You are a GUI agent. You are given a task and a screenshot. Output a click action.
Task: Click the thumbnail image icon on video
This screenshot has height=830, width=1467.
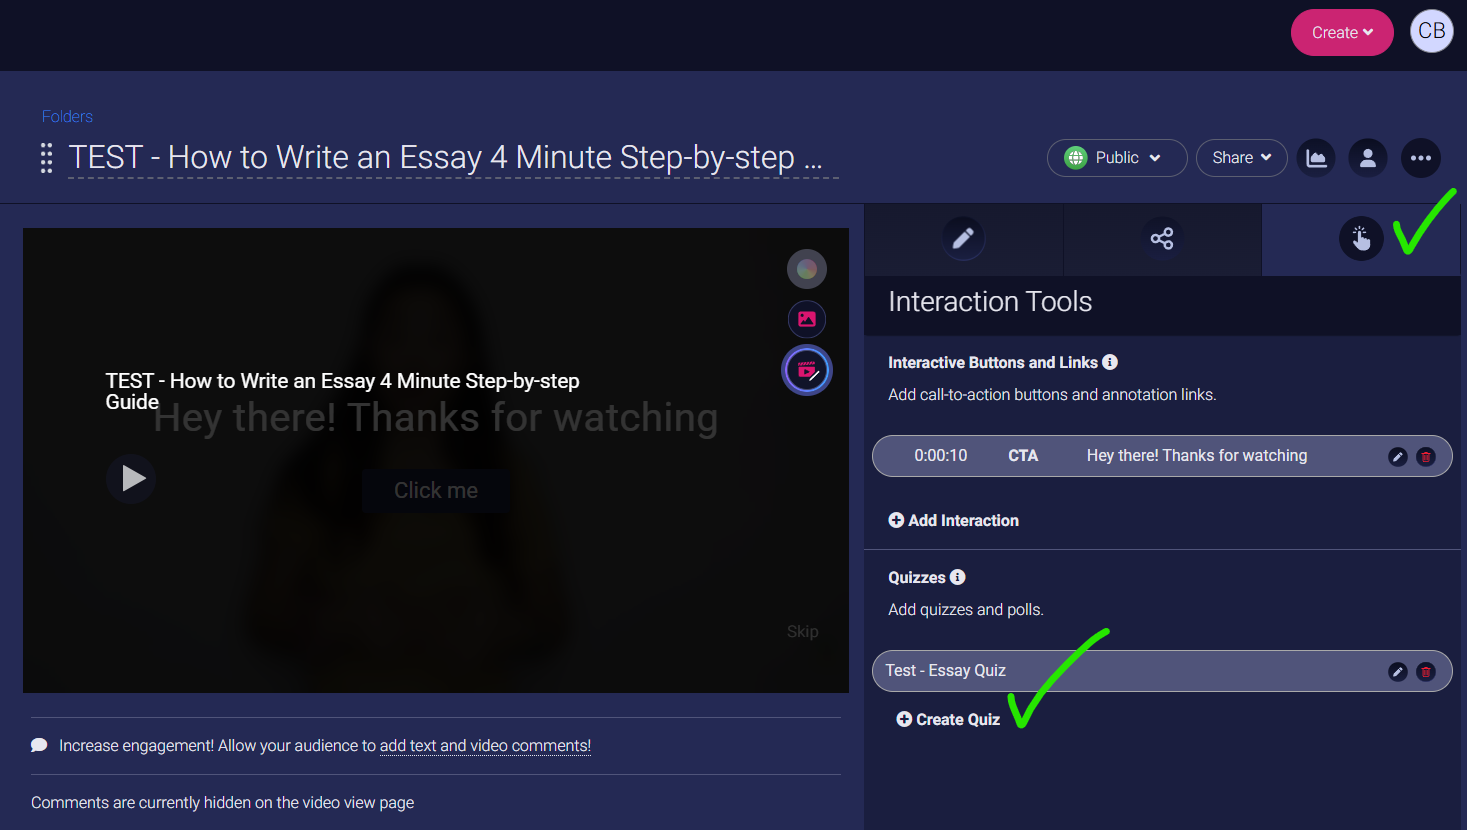tap(806, 319)
